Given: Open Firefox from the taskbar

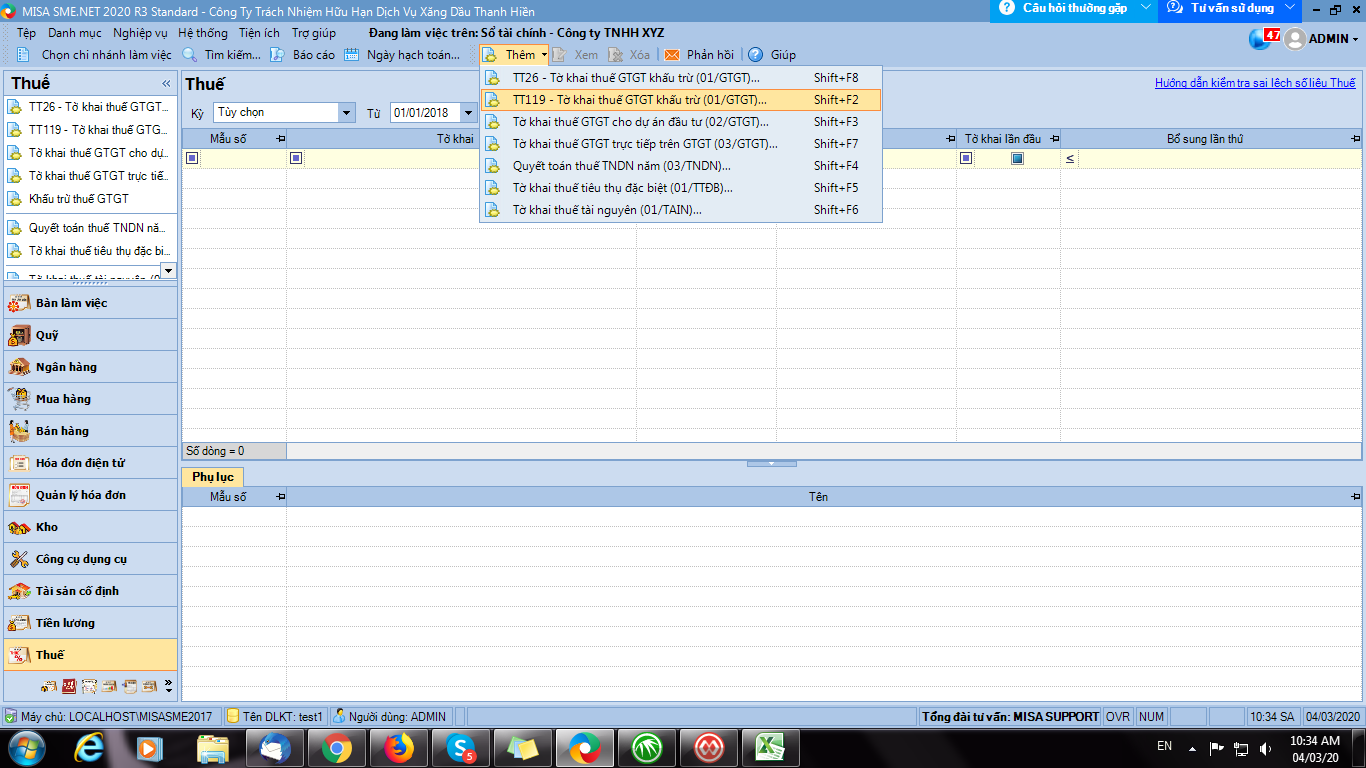Looking at the screenshot, I should [398, 748].
